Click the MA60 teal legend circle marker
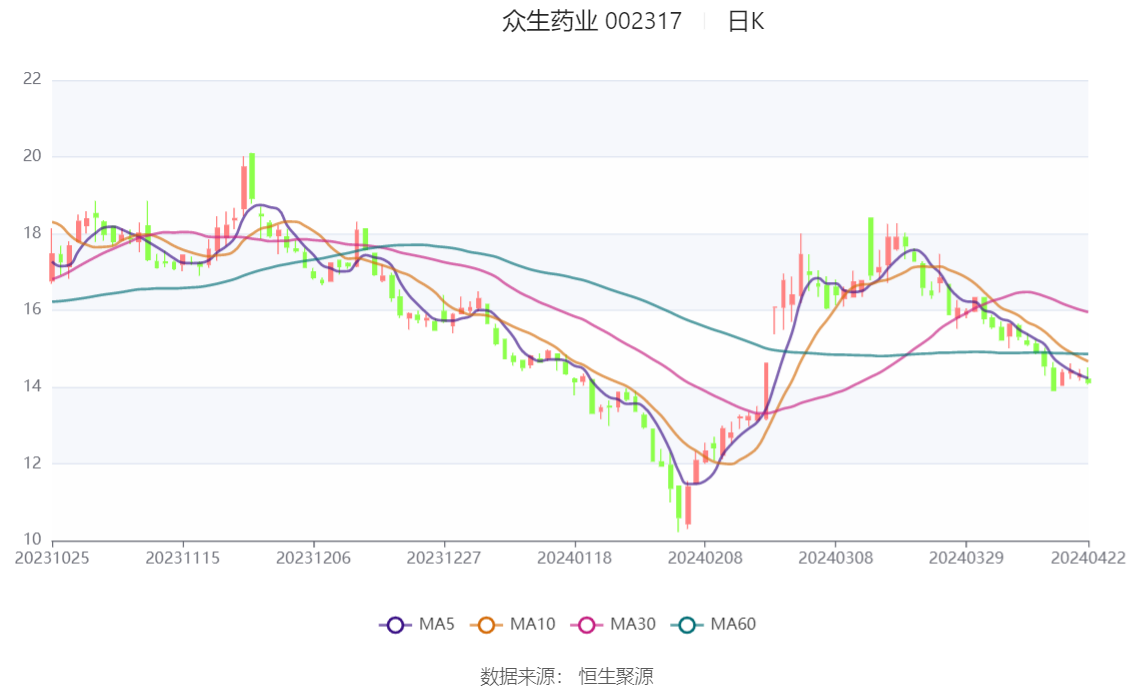The height and width of the screenshot is (689, 1134). pyautogui.click(x=687, y=625)
